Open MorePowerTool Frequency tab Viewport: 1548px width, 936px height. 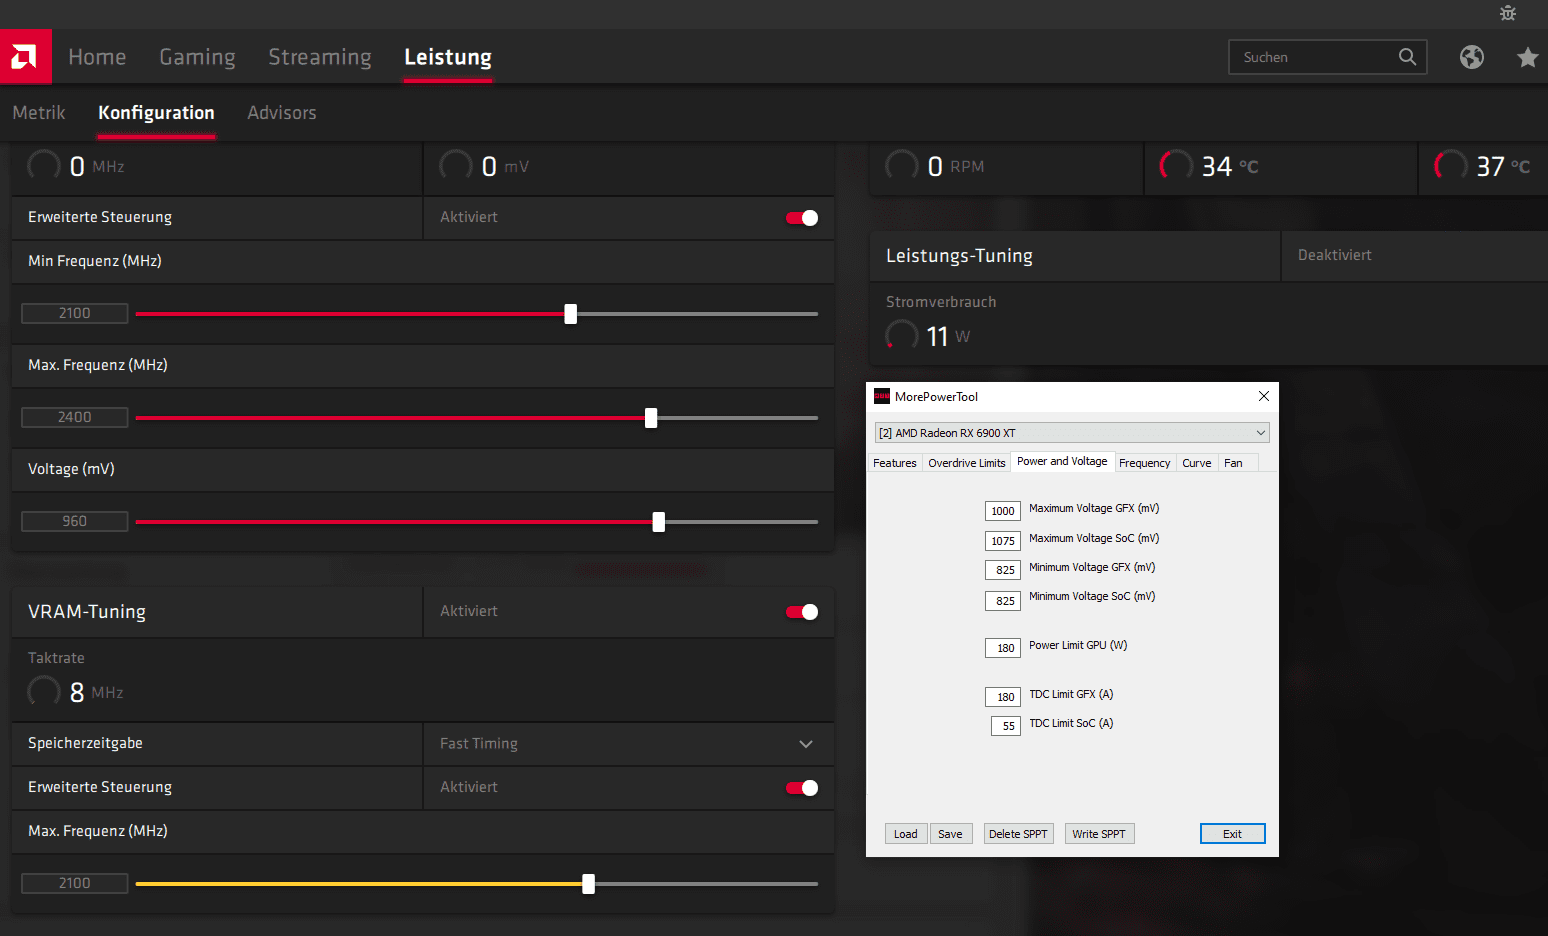coord(1144,463)
